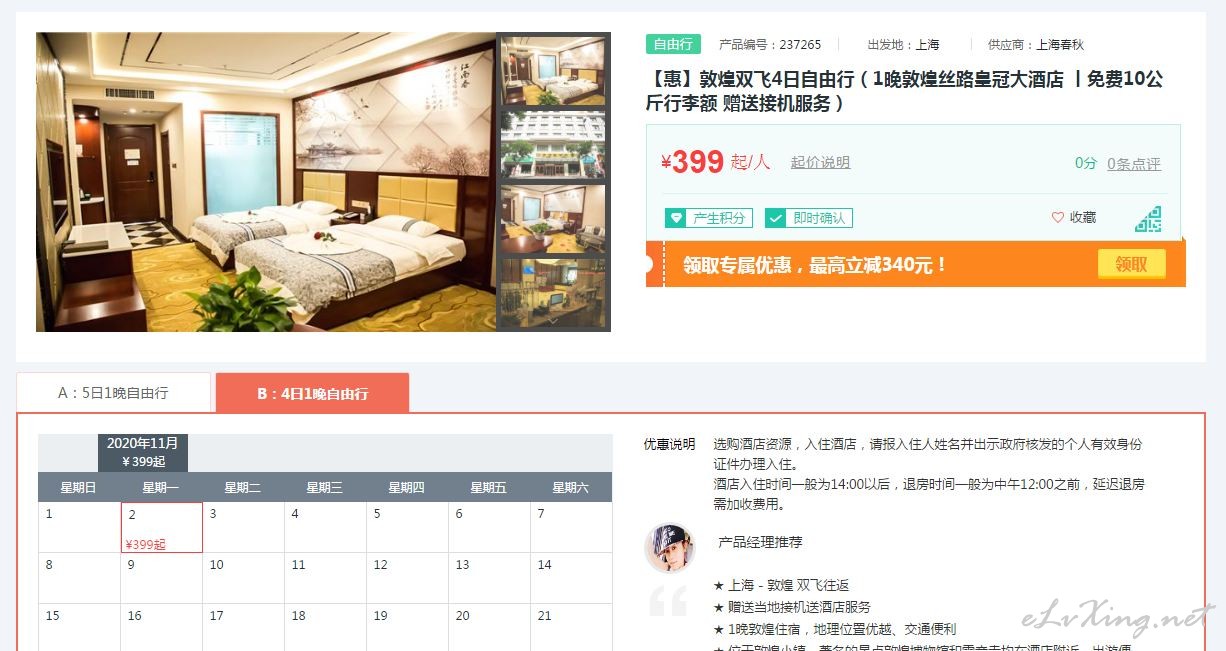Click the QR code icon
Image resolution: width=1226 pixels, height=651 pixels.
pos(1148,219)
